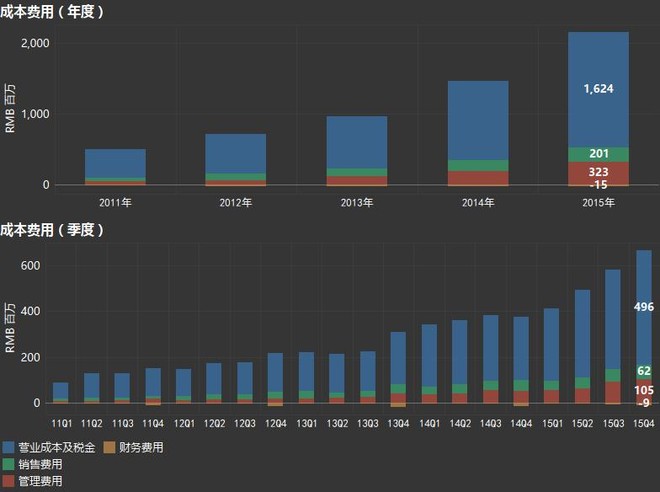Viewport: 660px width, 492px height.
Task: Select the 11Q4 quarterly bar
Action: pos(153,387)
